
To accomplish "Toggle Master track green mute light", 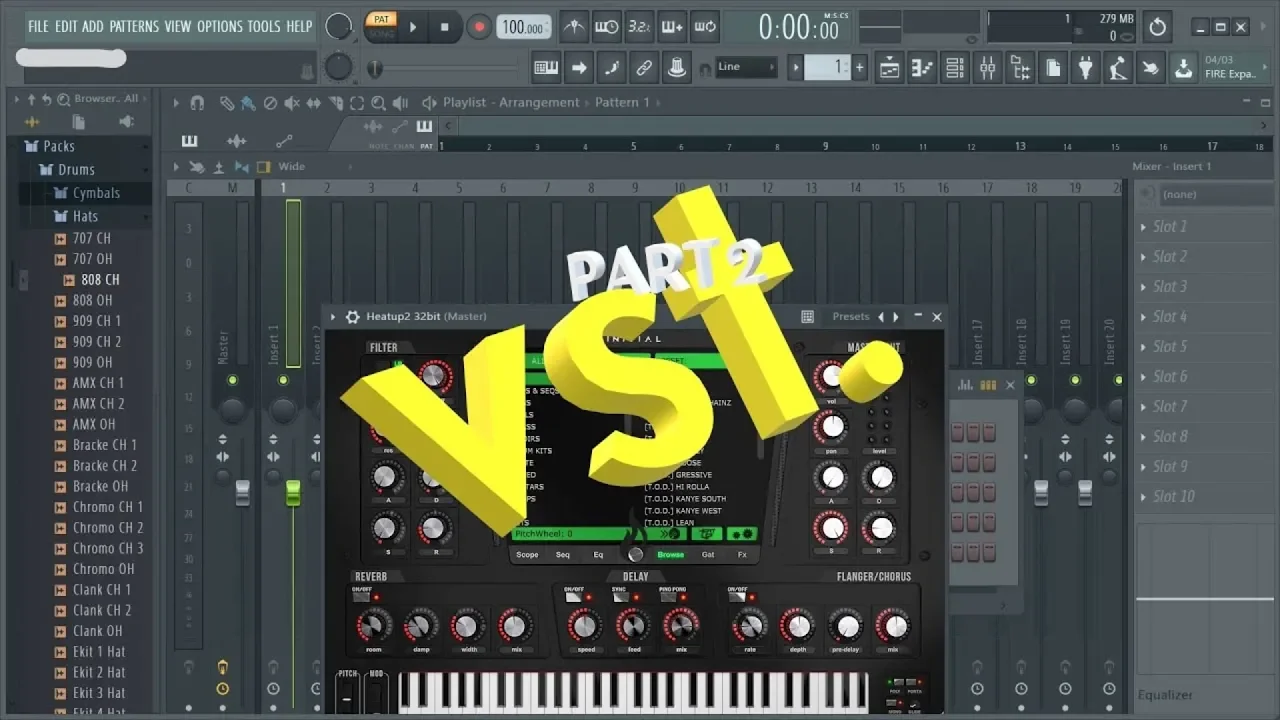I will tap(232, 380).
